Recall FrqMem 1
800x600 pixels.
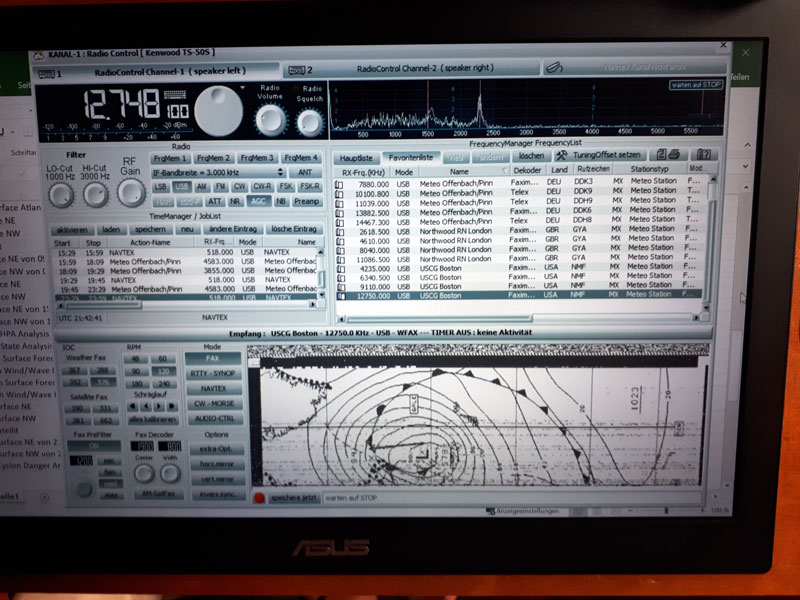coord(170,159)
